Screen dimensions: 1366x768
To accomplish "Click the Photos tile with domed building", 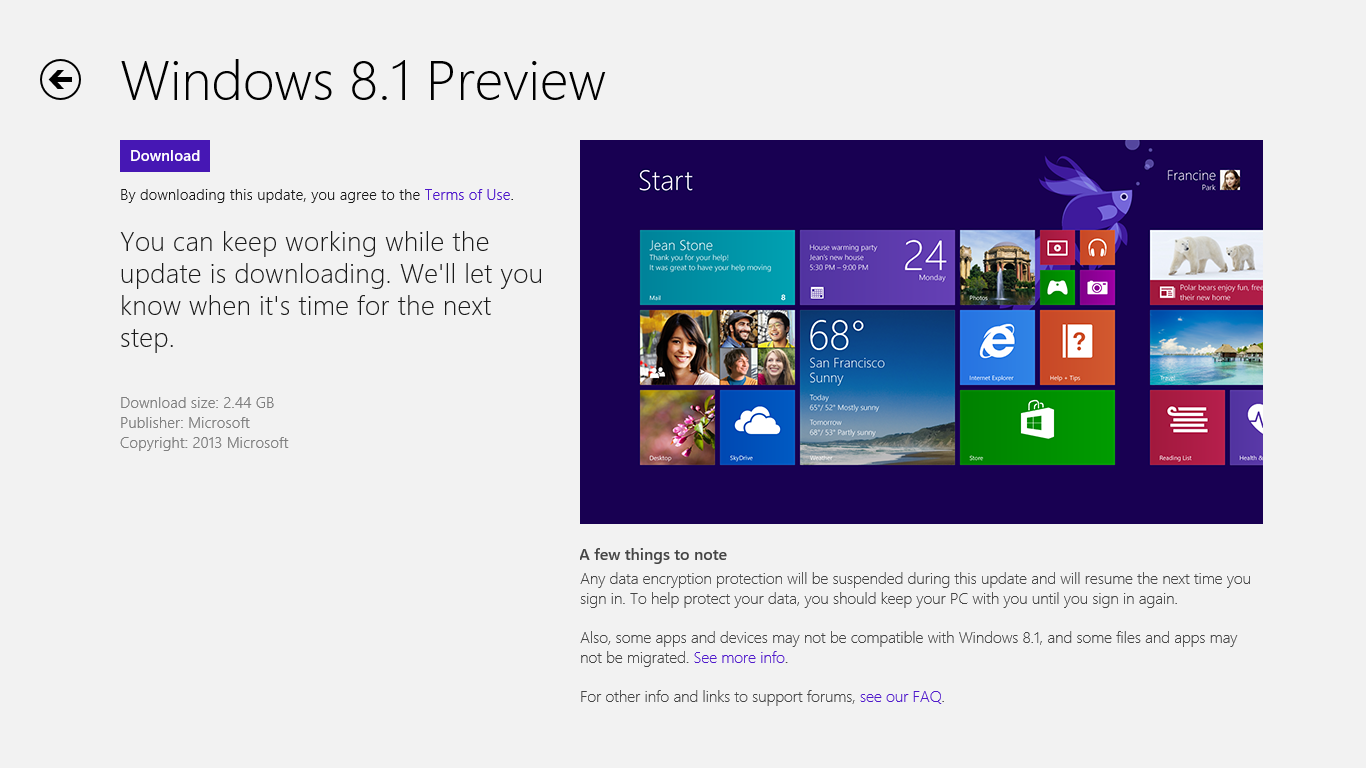I will click(997, 267).
